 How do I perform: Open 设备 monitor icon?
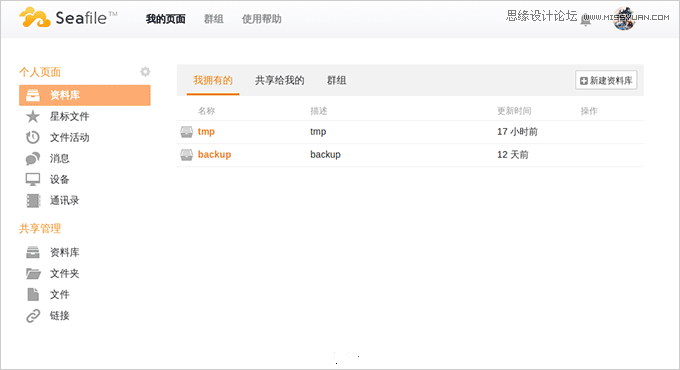33,179
